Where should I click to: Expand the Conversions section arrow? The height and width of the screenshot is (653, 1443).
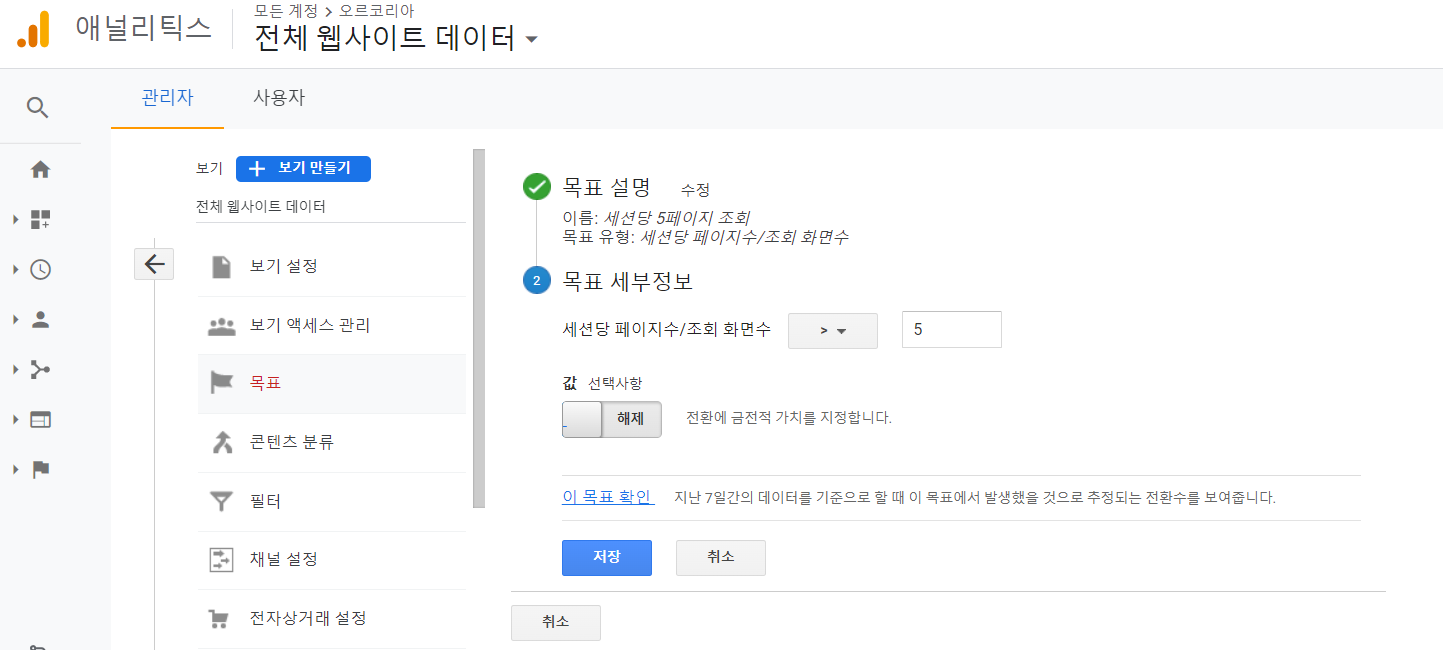(16, 469)
